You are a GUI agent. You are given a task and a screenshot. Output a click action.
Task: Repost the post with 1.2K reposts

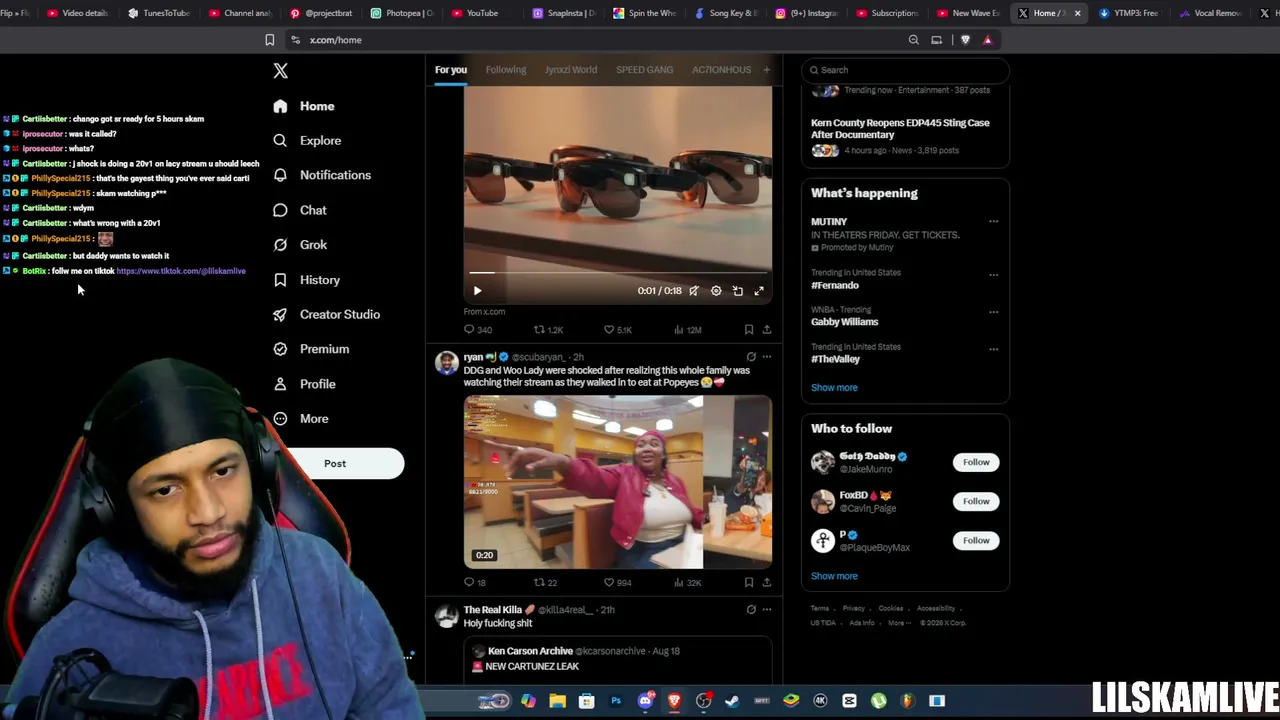coord(548,329)
